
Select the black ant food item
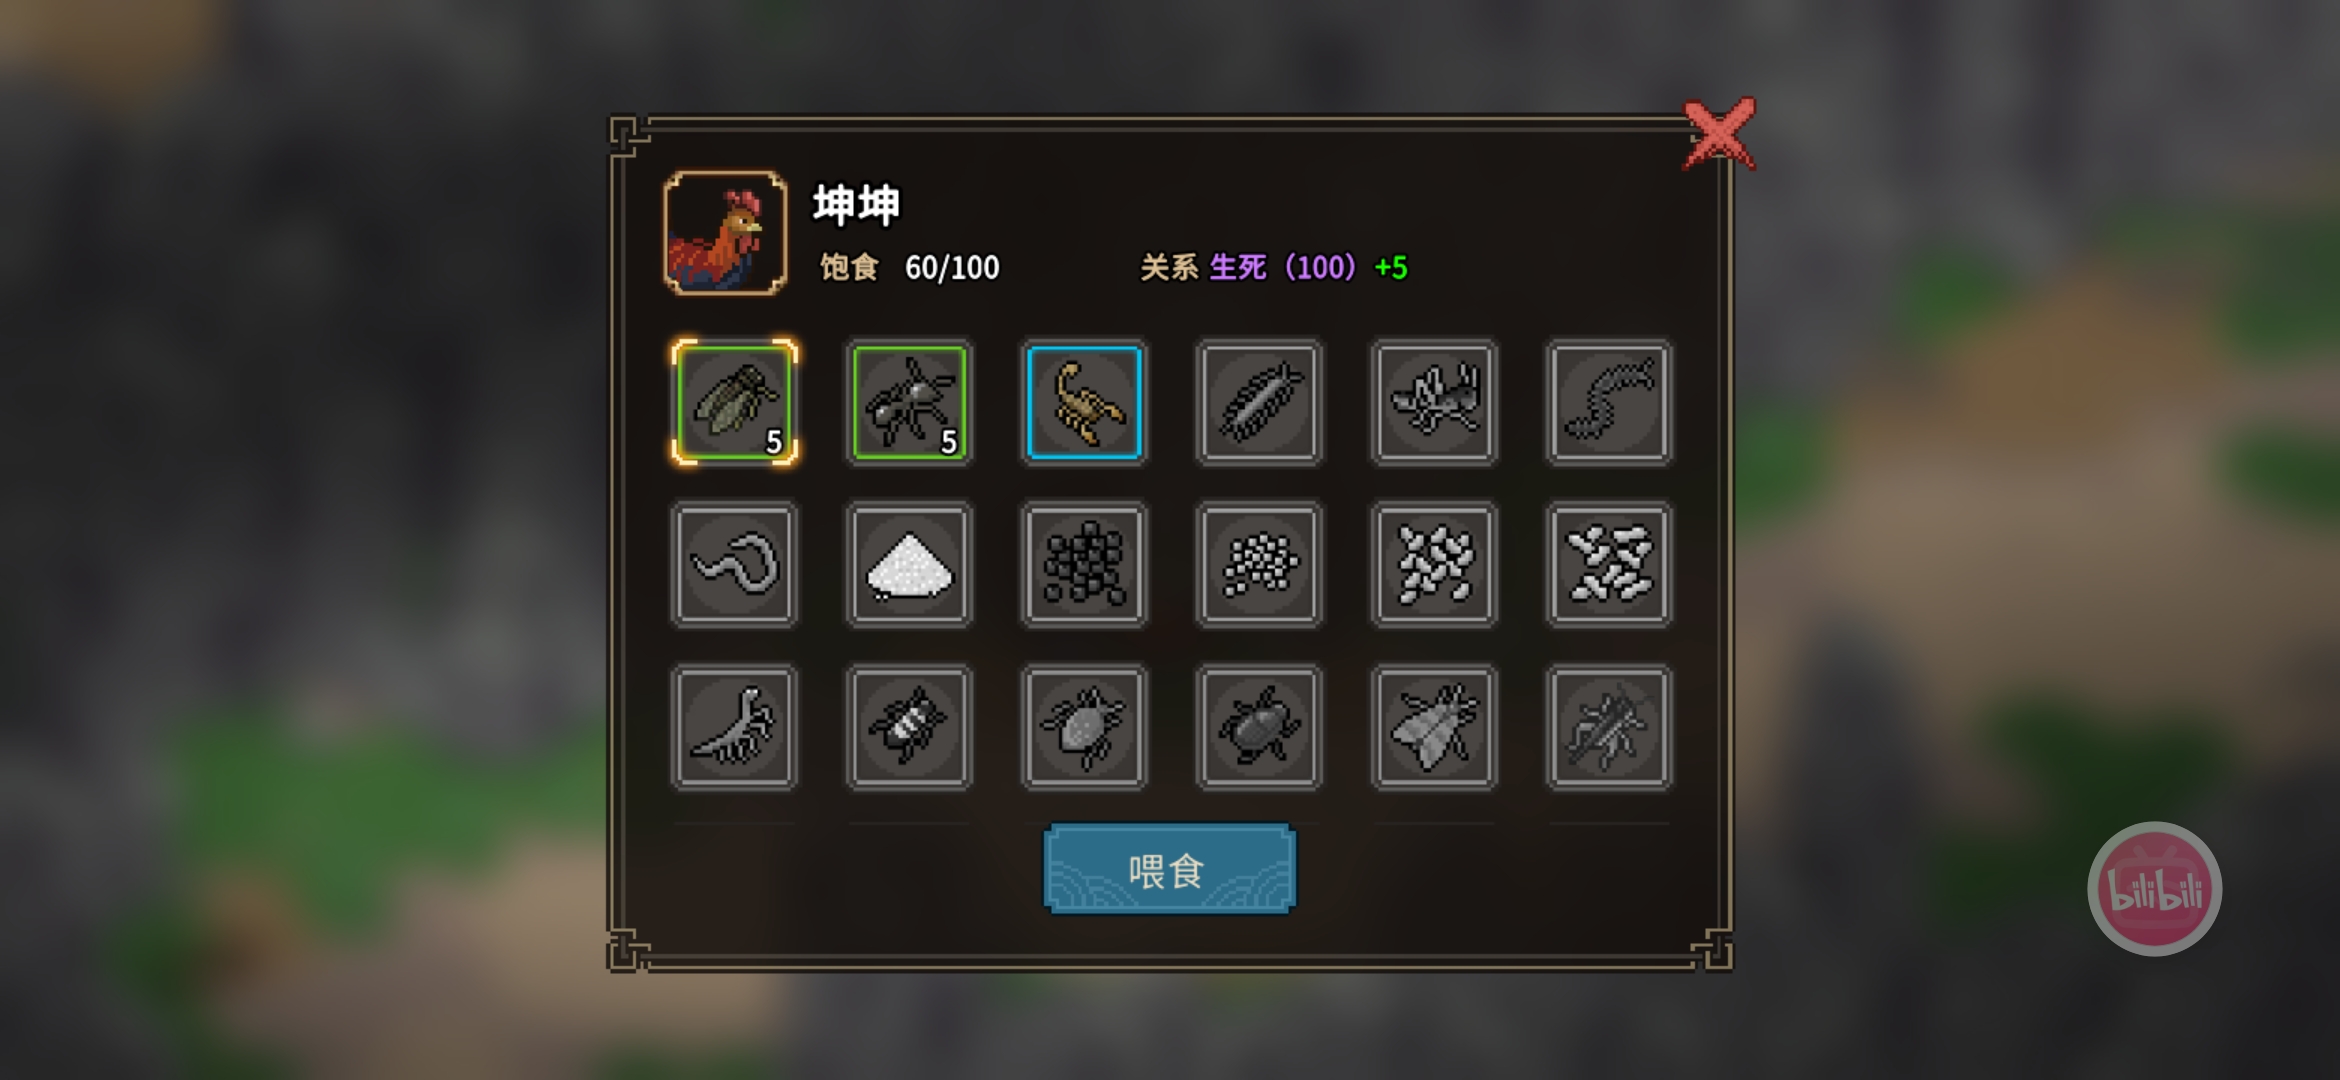tap(909, 402)
